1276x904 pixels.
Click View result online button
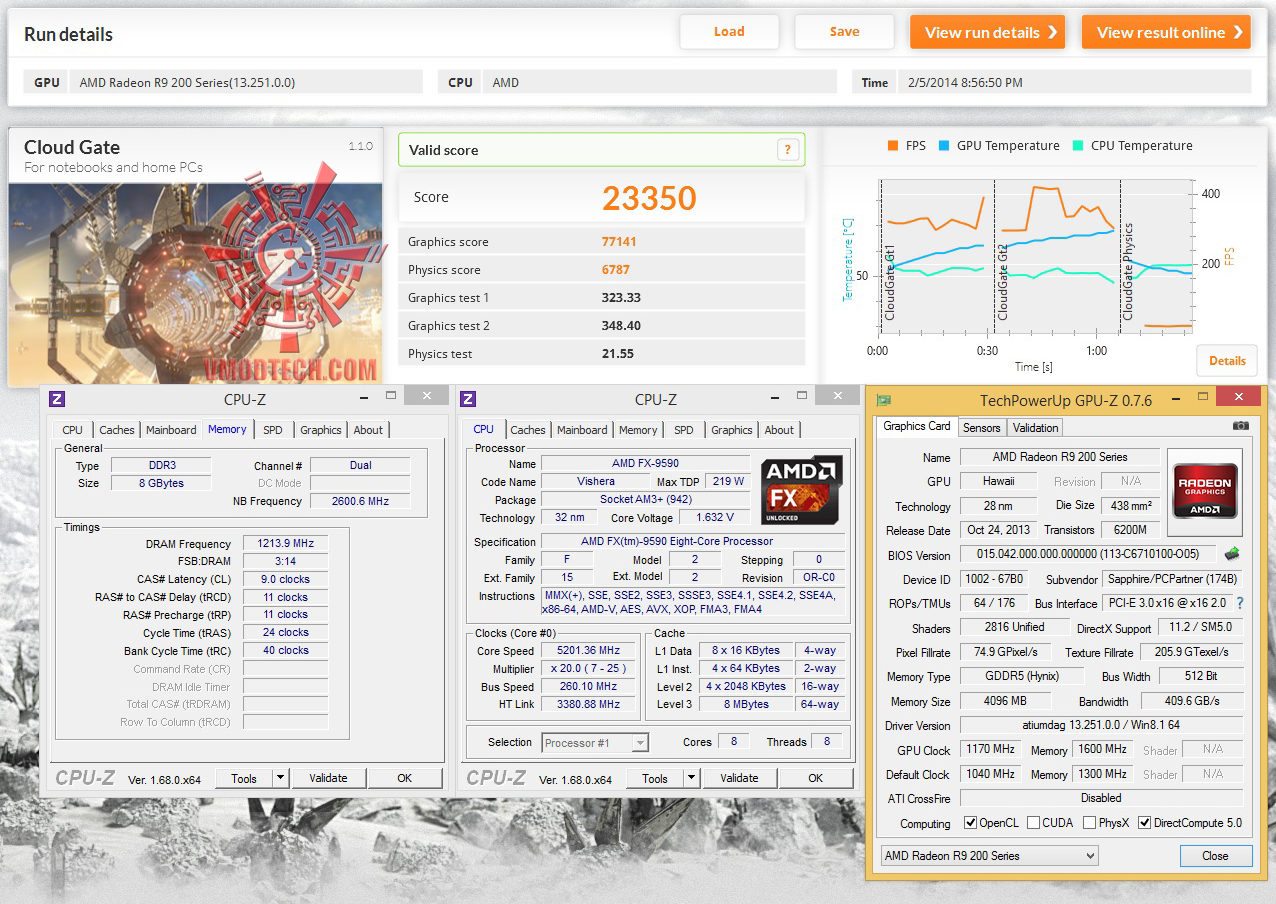pyautogui.click(x=1166, y=32)
